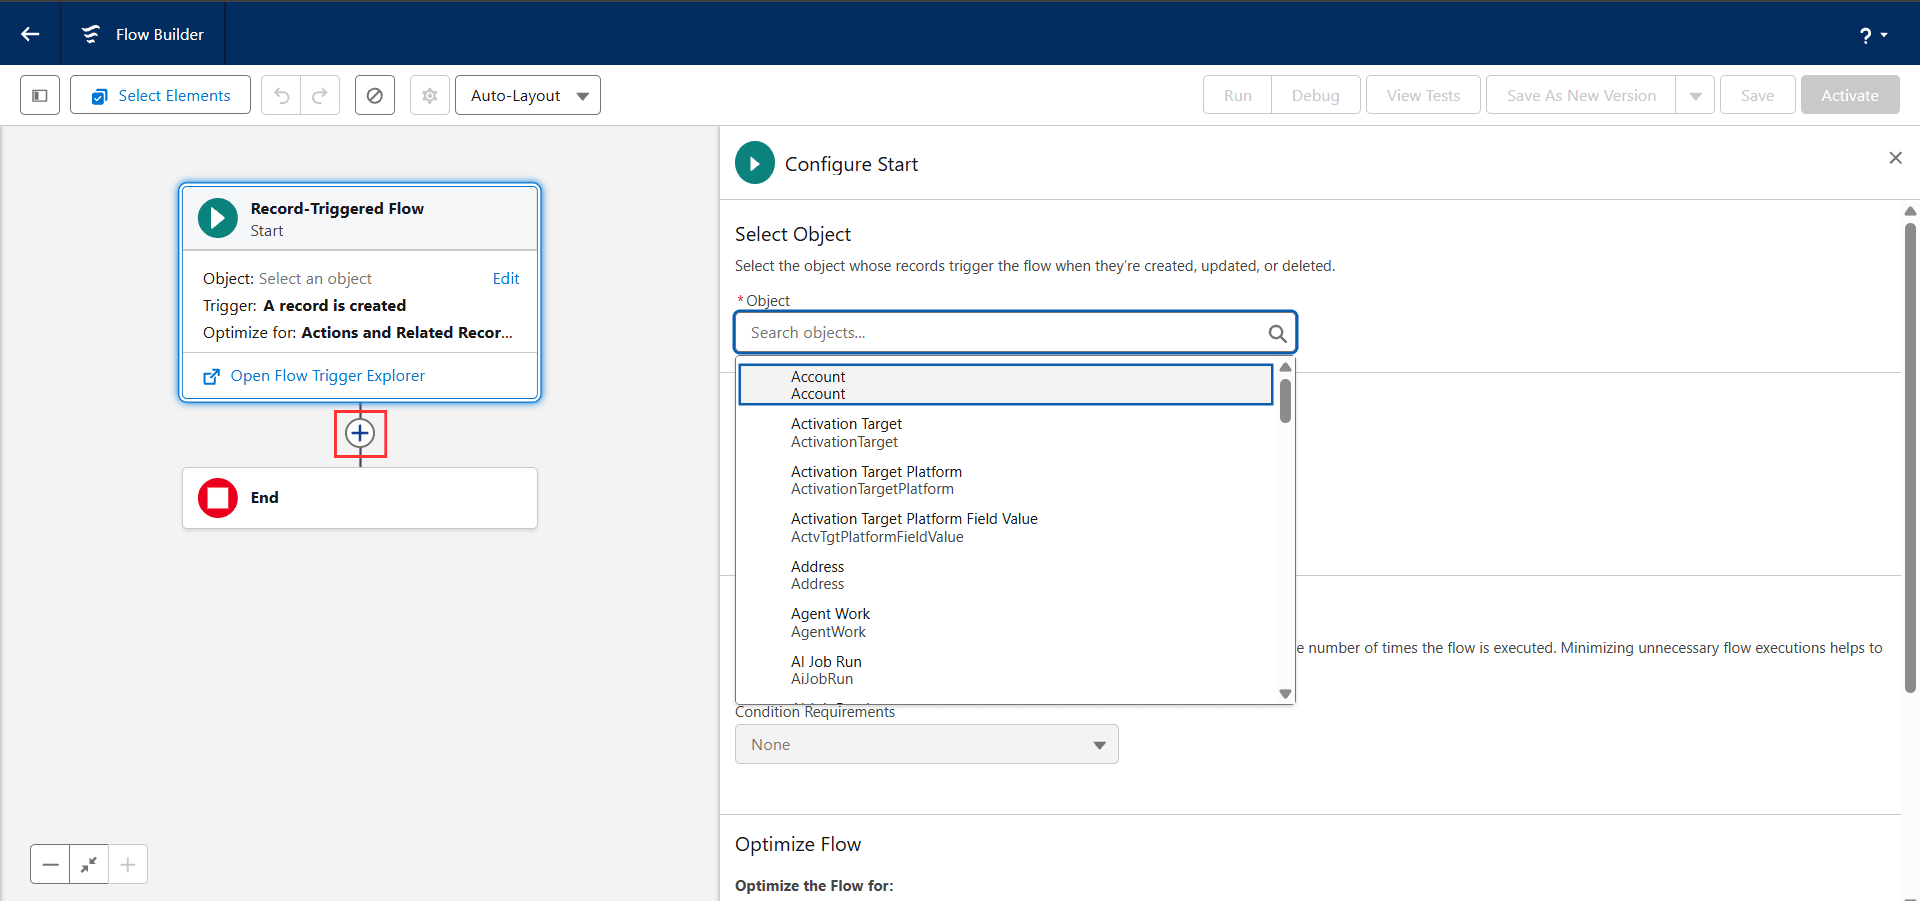Click the disabled circle-slash toolbar icon
Screen dimensions: 1920x901
375,95
